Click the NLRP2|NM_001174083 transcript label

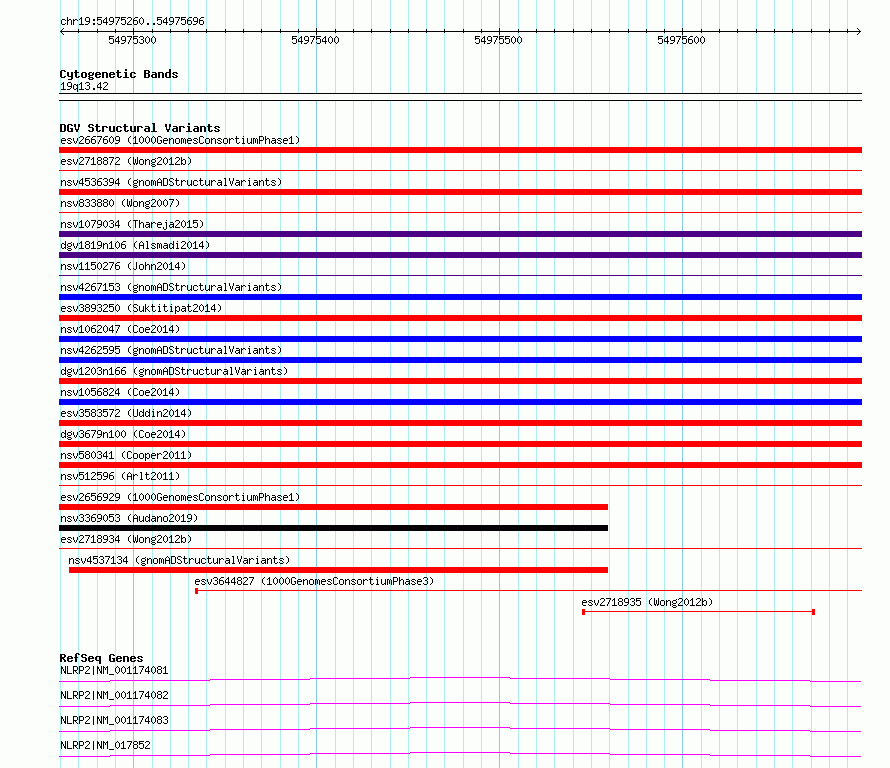click(114, 720)
